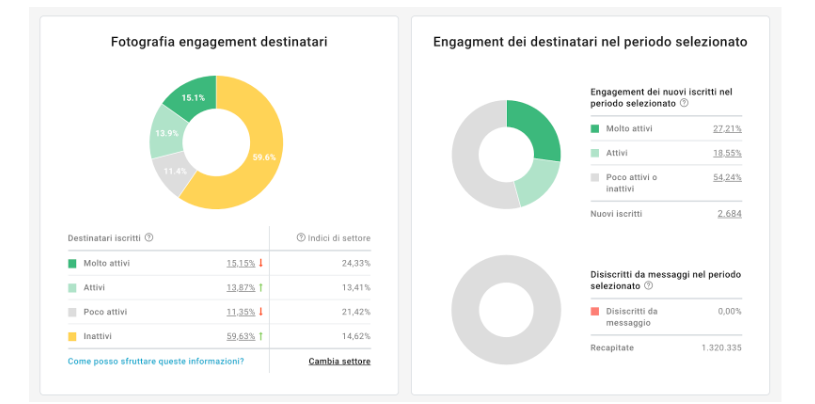Click help icon beside Destinatari iscritti
The image size is (815, 404).
(x=149, y=238)
